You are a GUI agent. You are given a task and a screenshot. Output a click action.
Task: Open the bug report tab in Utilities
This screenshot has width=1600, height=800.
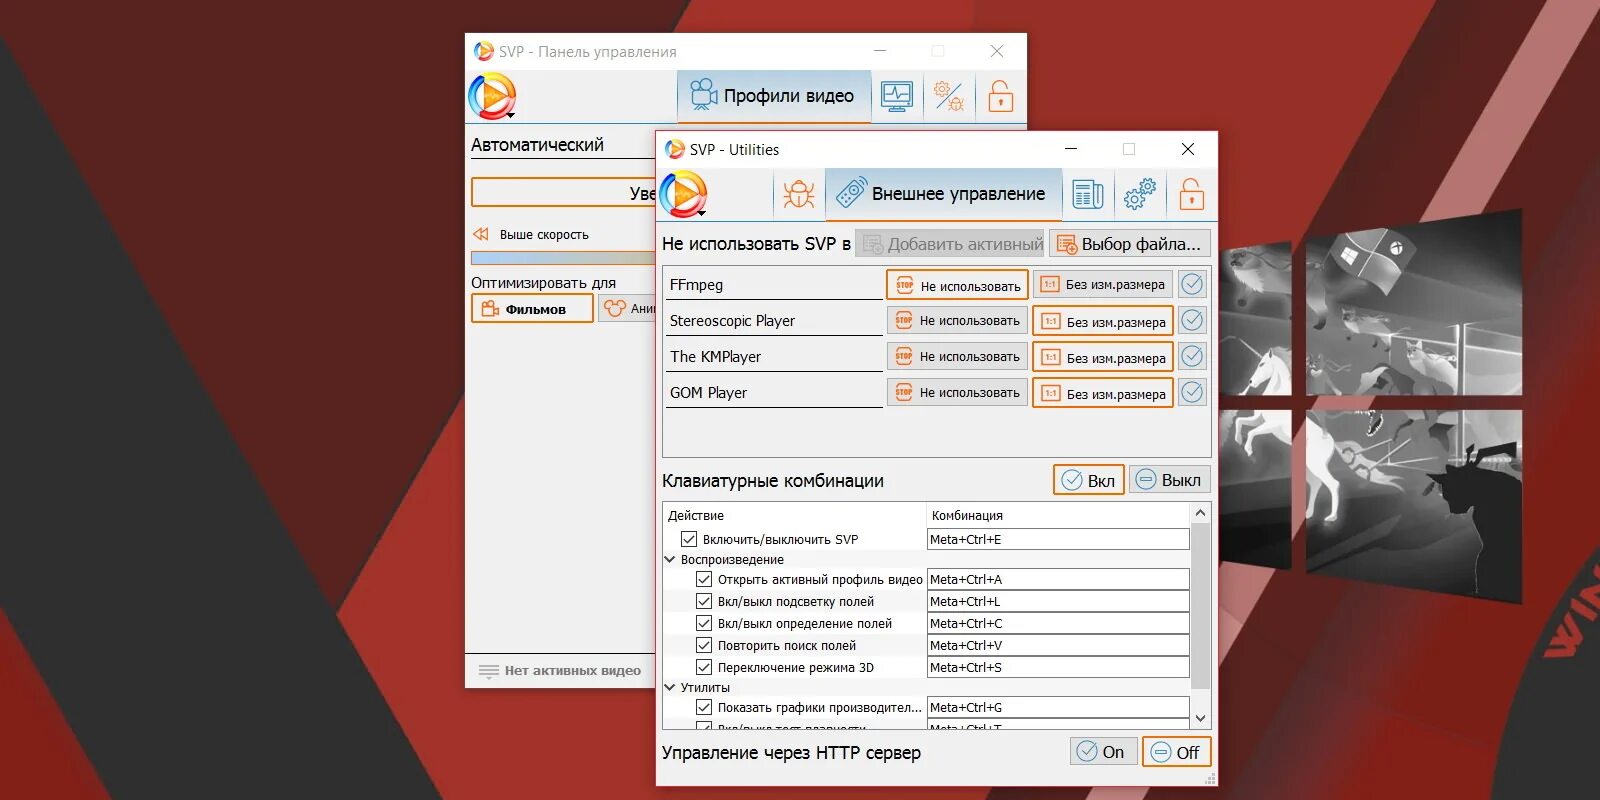point(798,194)
